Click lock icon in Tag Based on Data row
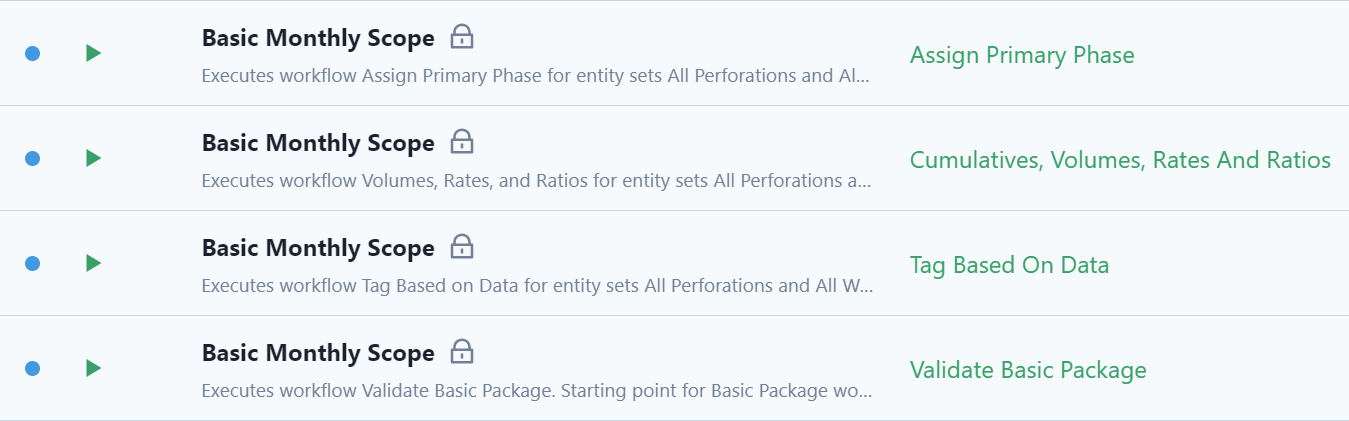 (461, 247)
